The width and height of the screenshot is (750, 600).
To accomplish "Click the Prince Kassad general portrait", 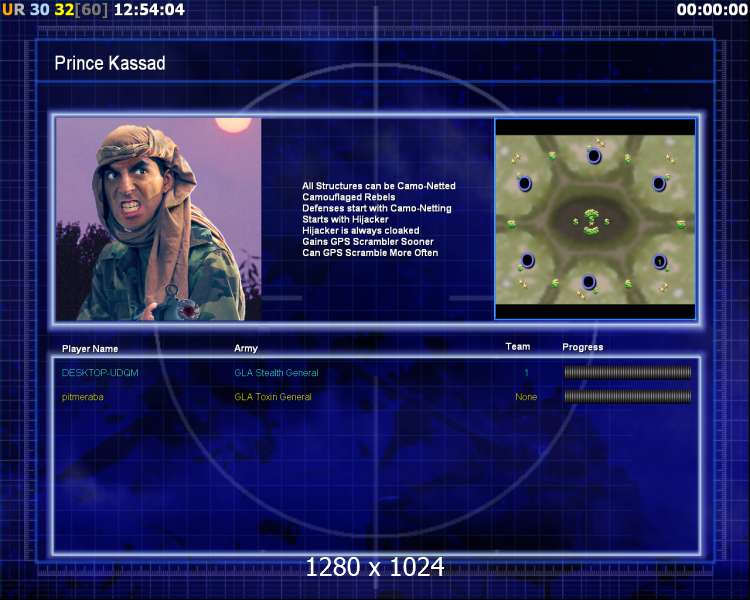I will [158, 219].
